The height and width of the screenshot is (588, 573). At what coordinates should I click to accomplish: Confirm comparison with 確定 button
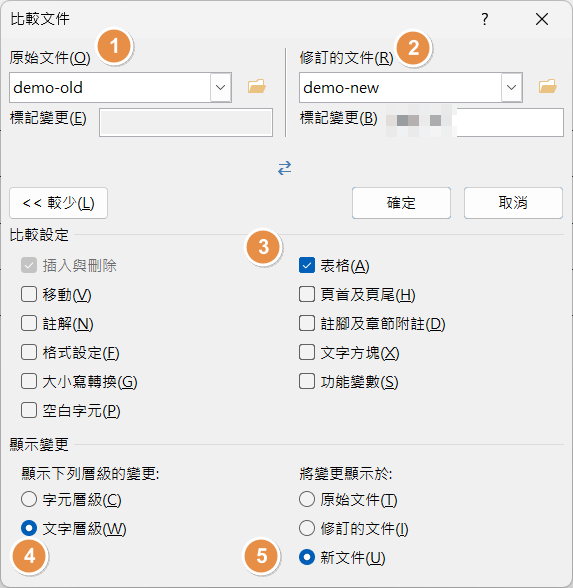click(x=401, y=203)
